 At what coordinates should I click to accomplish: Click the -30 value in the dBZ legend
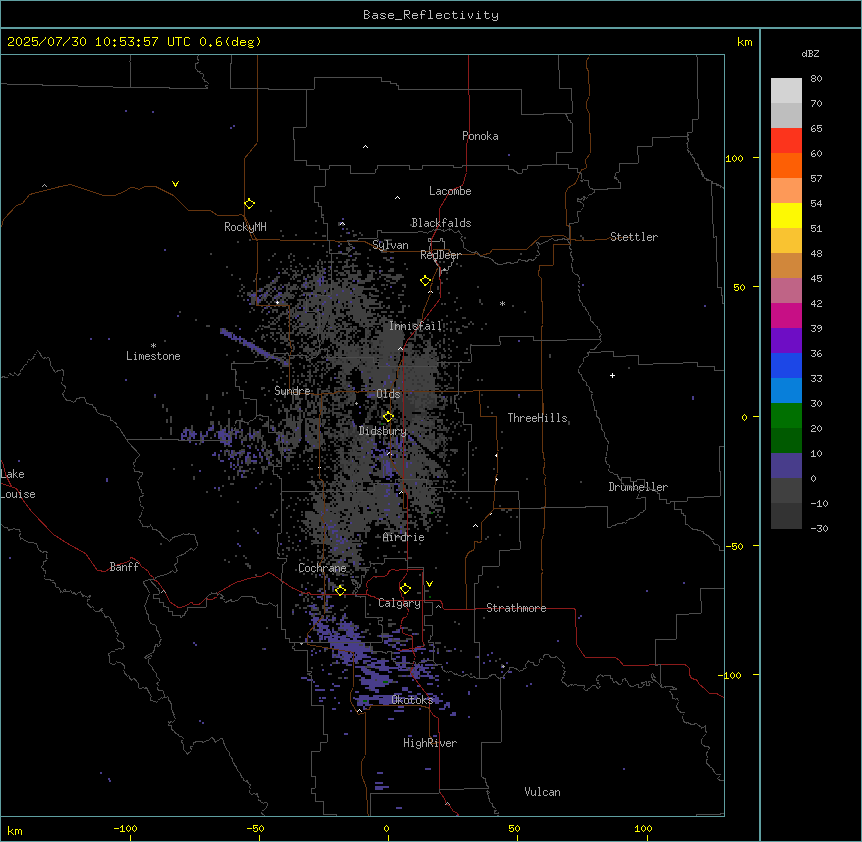click(819, 528)
